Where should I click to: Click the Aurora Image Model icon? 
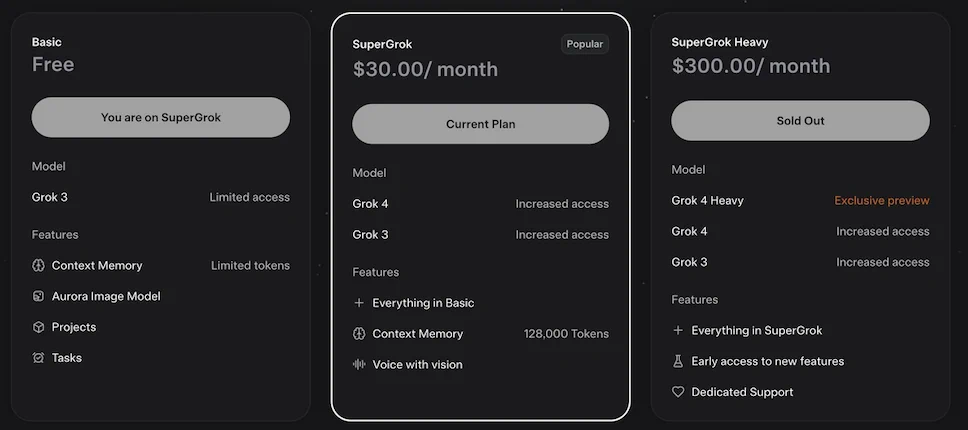pos(38,296)
